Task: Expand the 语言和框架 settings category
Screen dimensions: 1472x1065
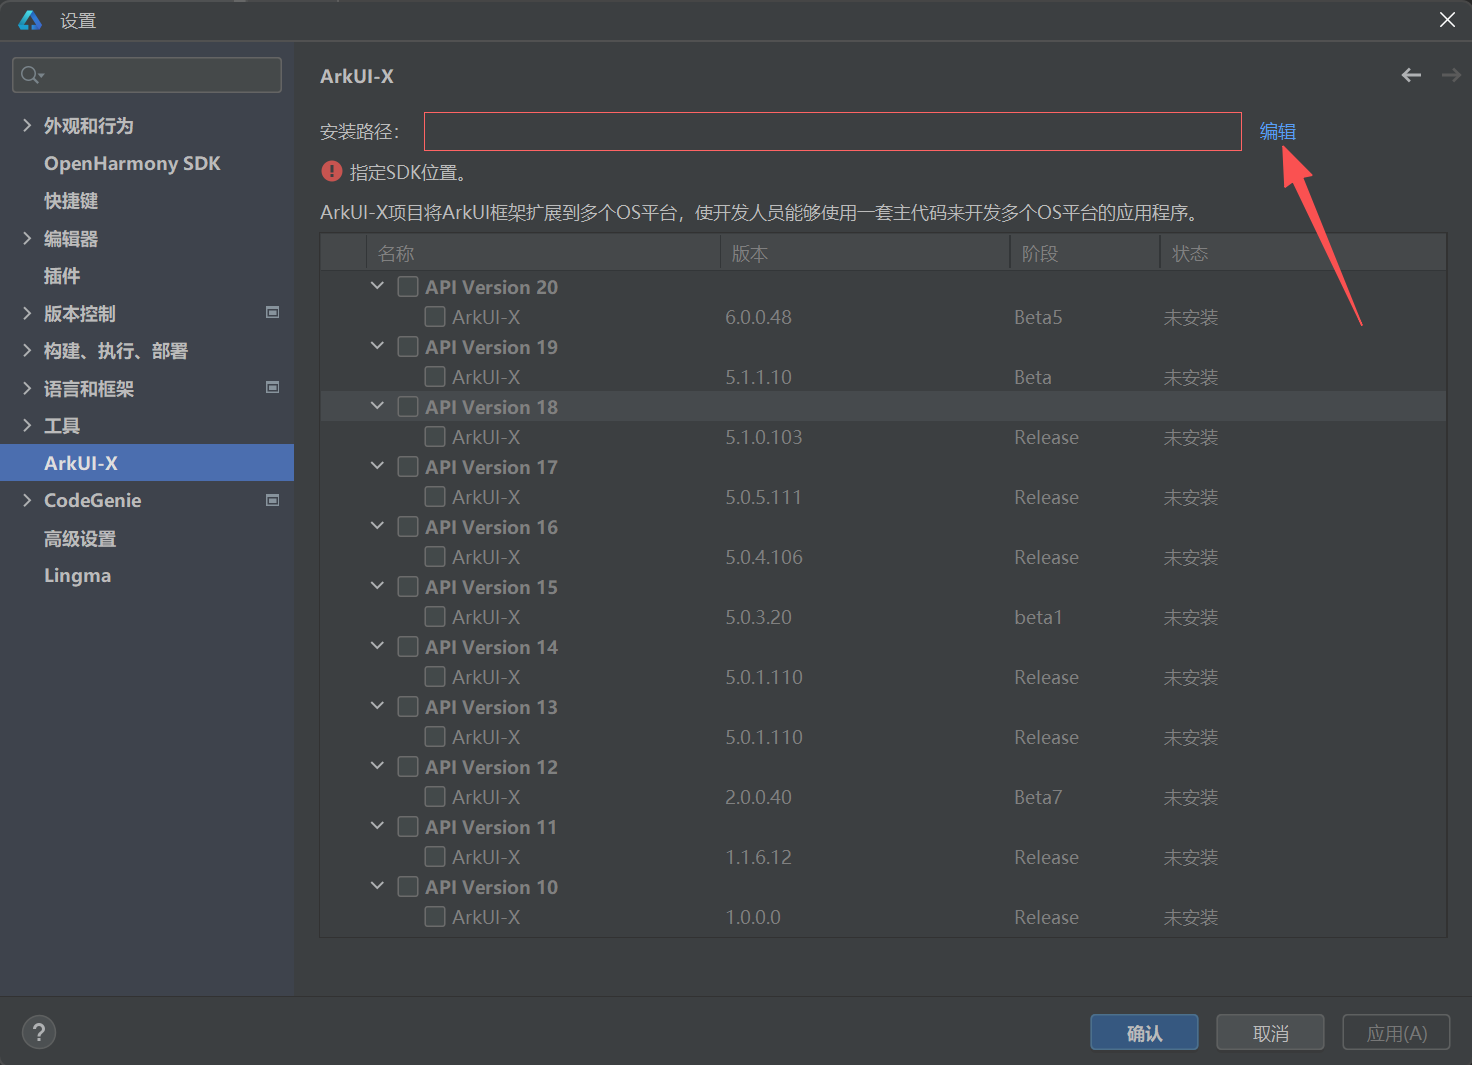Action: 27,388
